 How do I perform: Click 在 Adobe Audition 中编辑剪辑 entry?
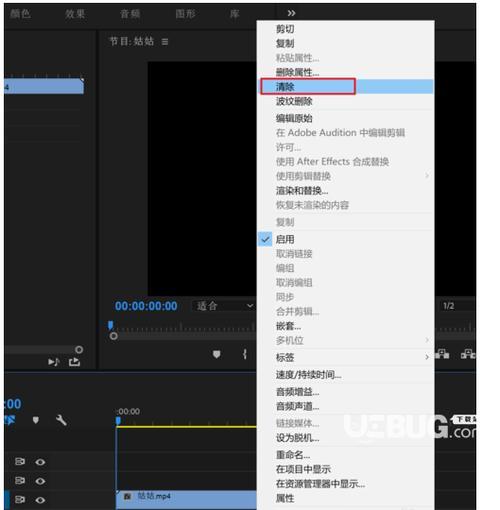coord(346,133)
